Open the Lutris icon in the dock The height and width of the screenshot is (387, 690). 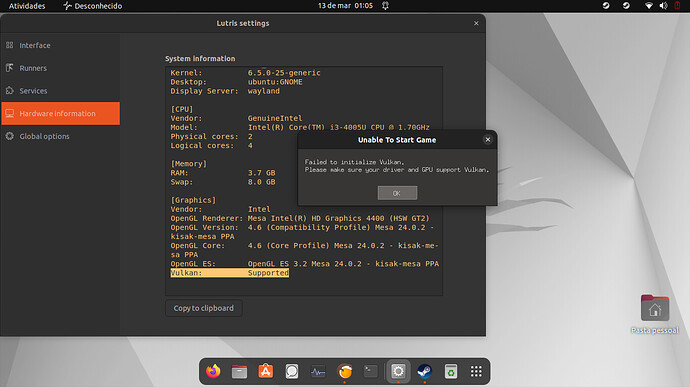click(x=345, y=372)
